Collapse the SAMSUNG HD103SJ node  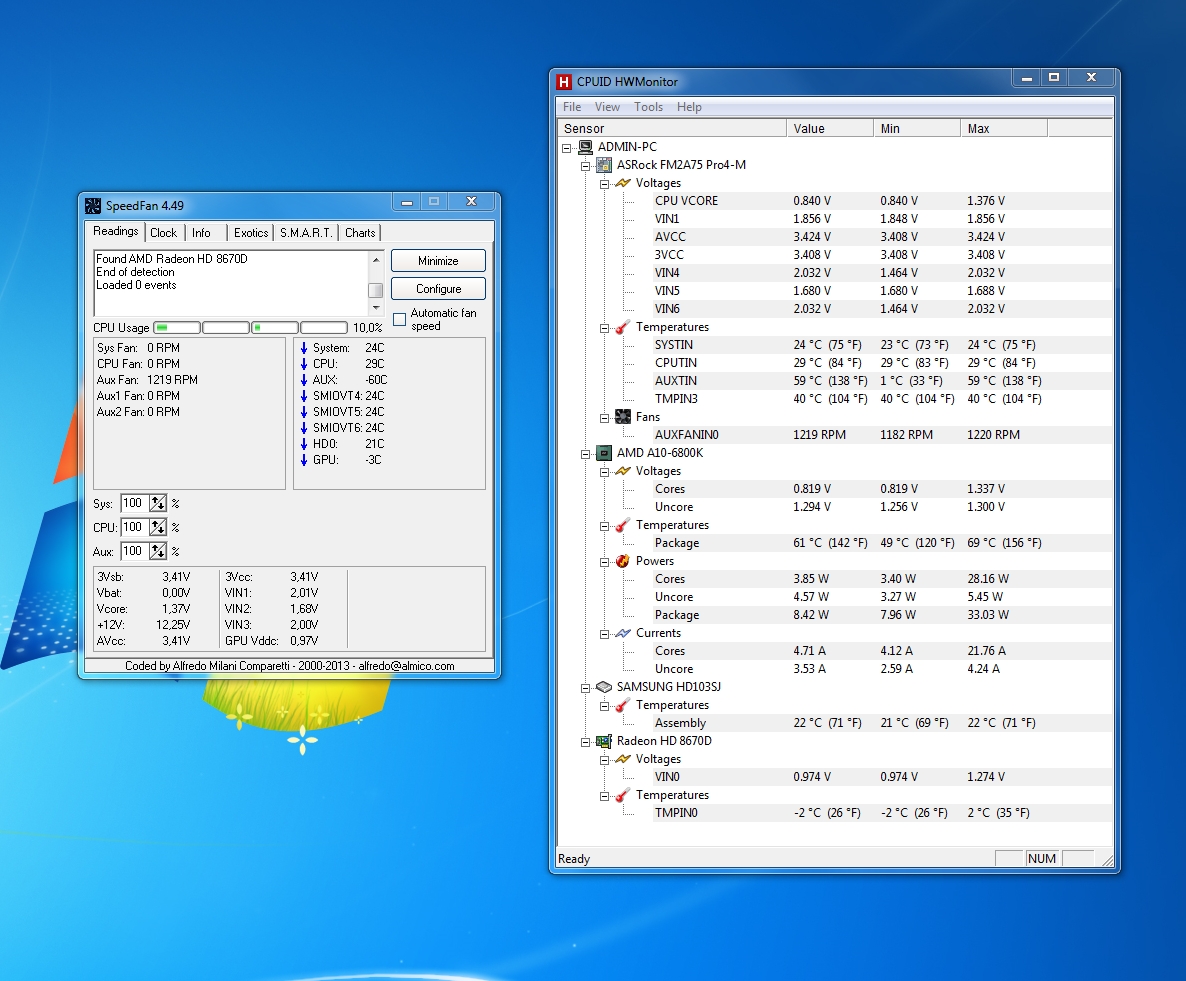[585, 688]
